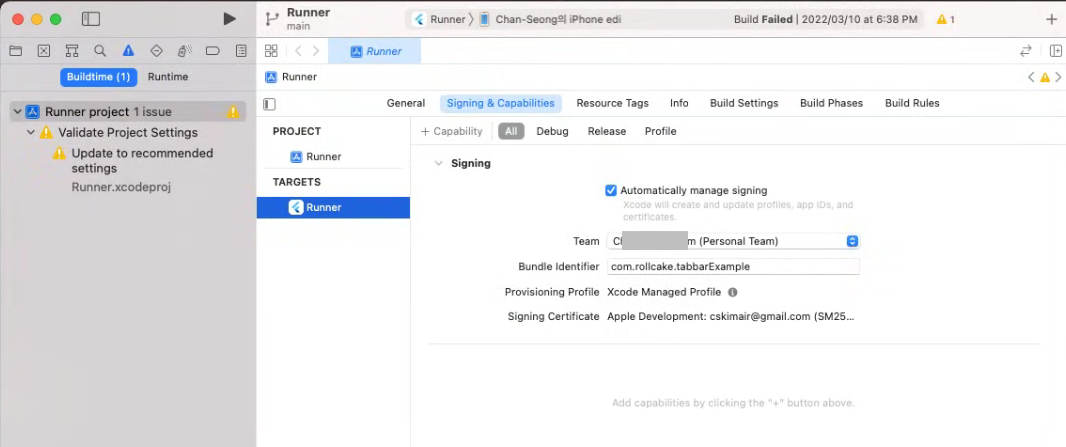Screen dimensions: 1066x447
Task: Add an editor on the right
Action: pyautogui.click(x=1056, y=51)
